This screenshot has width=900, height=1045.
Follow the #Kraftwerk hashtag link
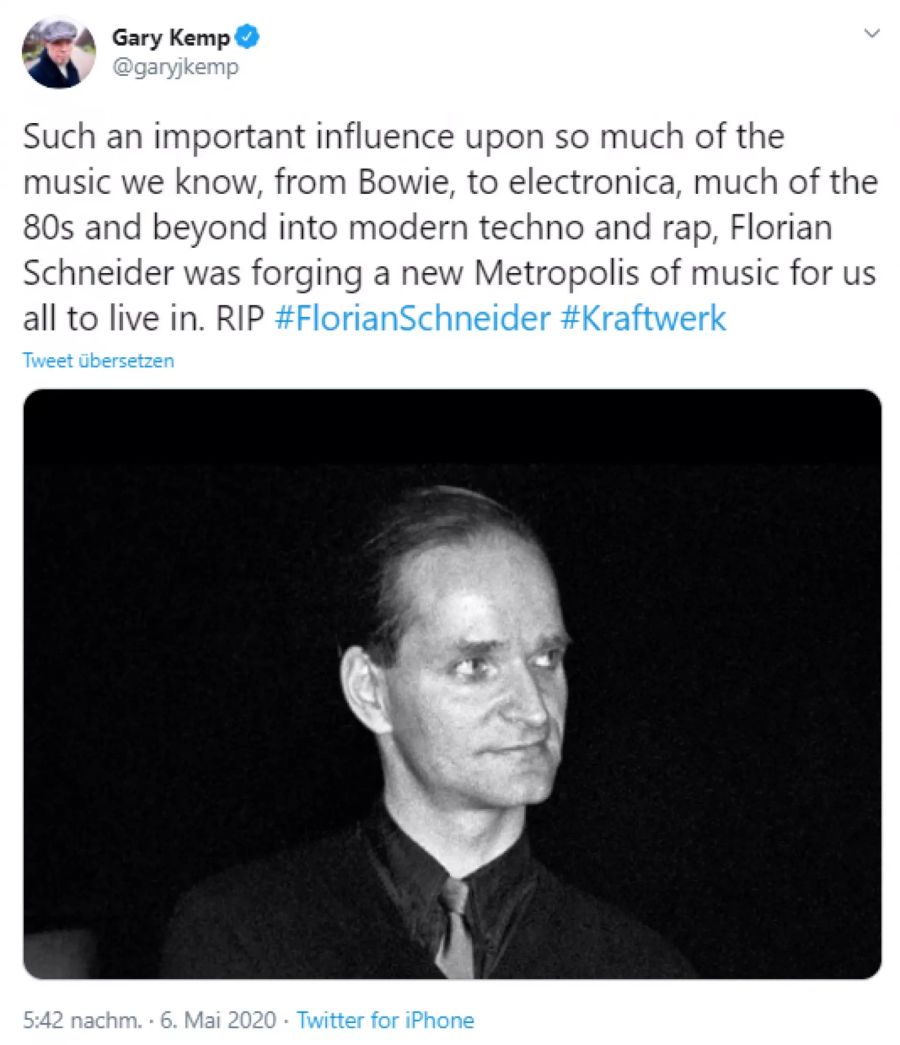click(643, 319)
